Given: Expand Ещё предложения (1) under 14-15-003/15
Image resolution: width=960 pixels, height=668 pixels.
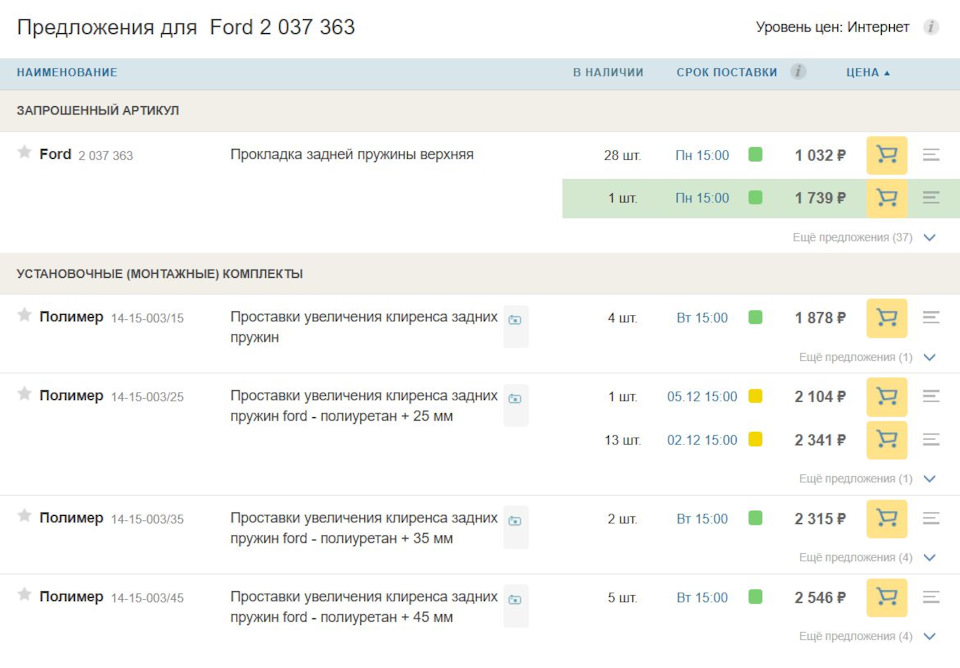Looking at the screenshot, I should (929, 357).
